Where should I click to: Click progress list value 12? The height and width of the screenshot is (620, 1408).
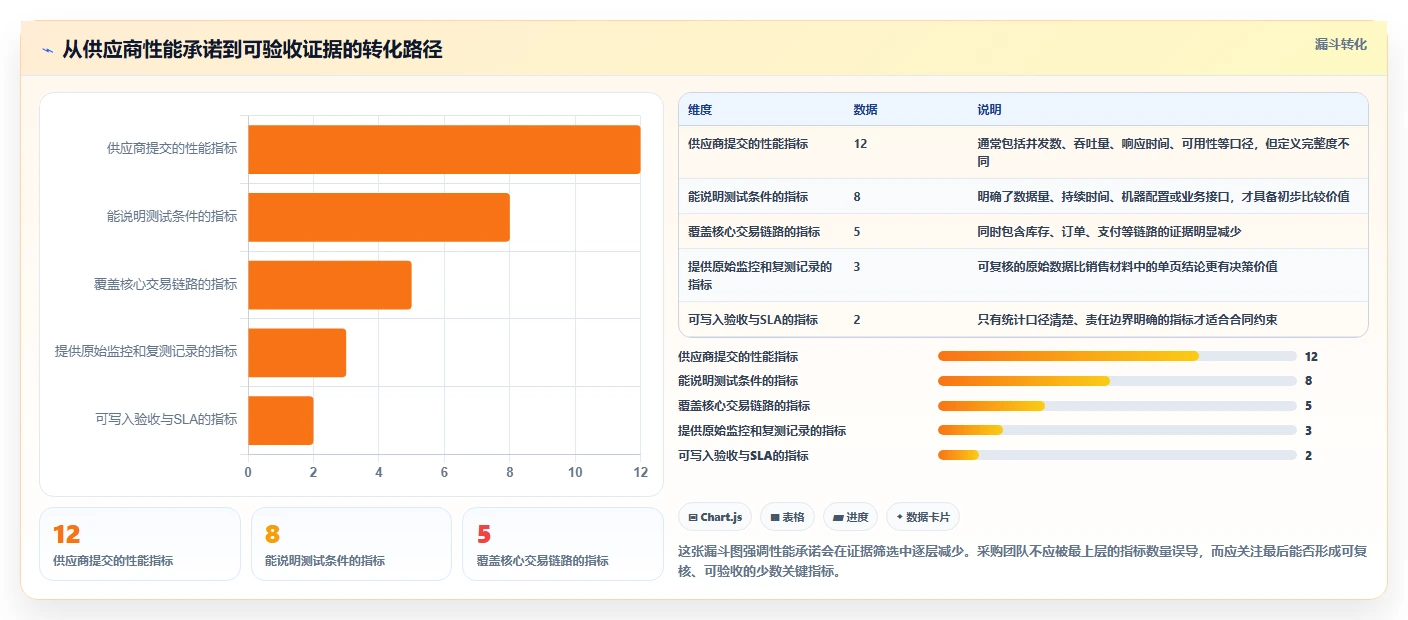click(x=1311, y=356)
